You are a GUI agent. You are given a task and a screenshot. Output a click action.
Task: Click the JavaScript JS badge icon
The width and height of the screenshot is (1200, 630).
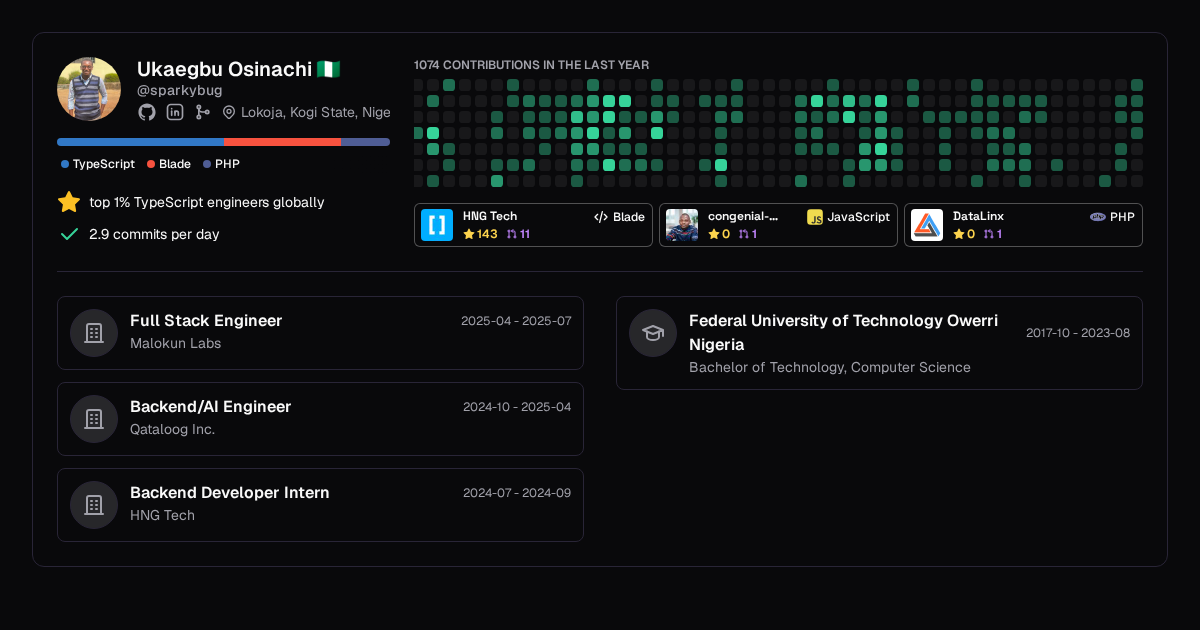coord(815,217)
